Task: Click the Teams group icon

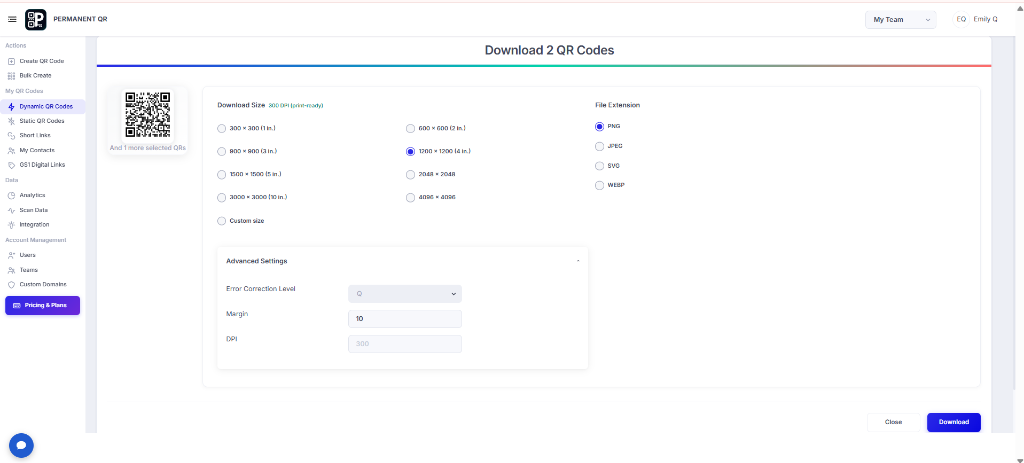Action: (x=11, y=270)
